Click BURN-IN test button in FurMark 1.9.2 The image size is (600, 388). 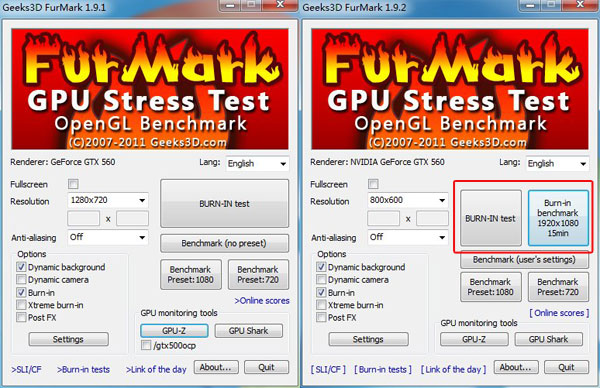click(x=491, y=218)
